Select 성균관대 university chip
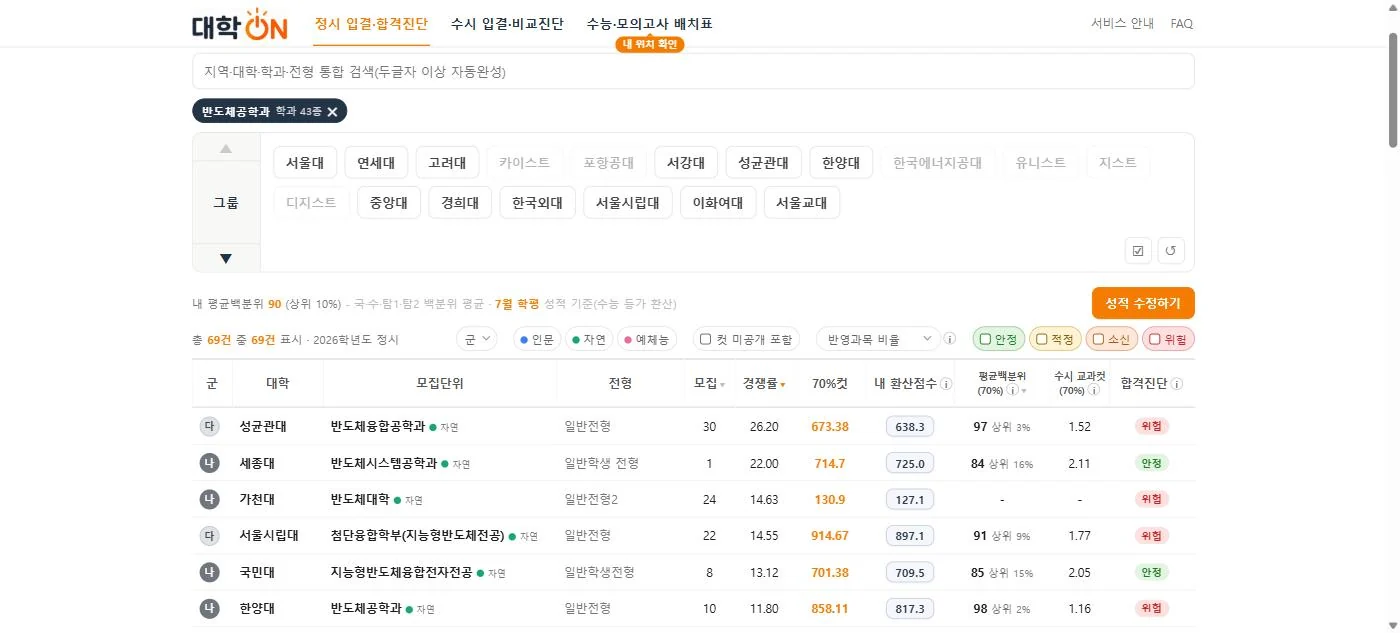The height and width of the screenshot is (633, 1400). pos(764,162)
